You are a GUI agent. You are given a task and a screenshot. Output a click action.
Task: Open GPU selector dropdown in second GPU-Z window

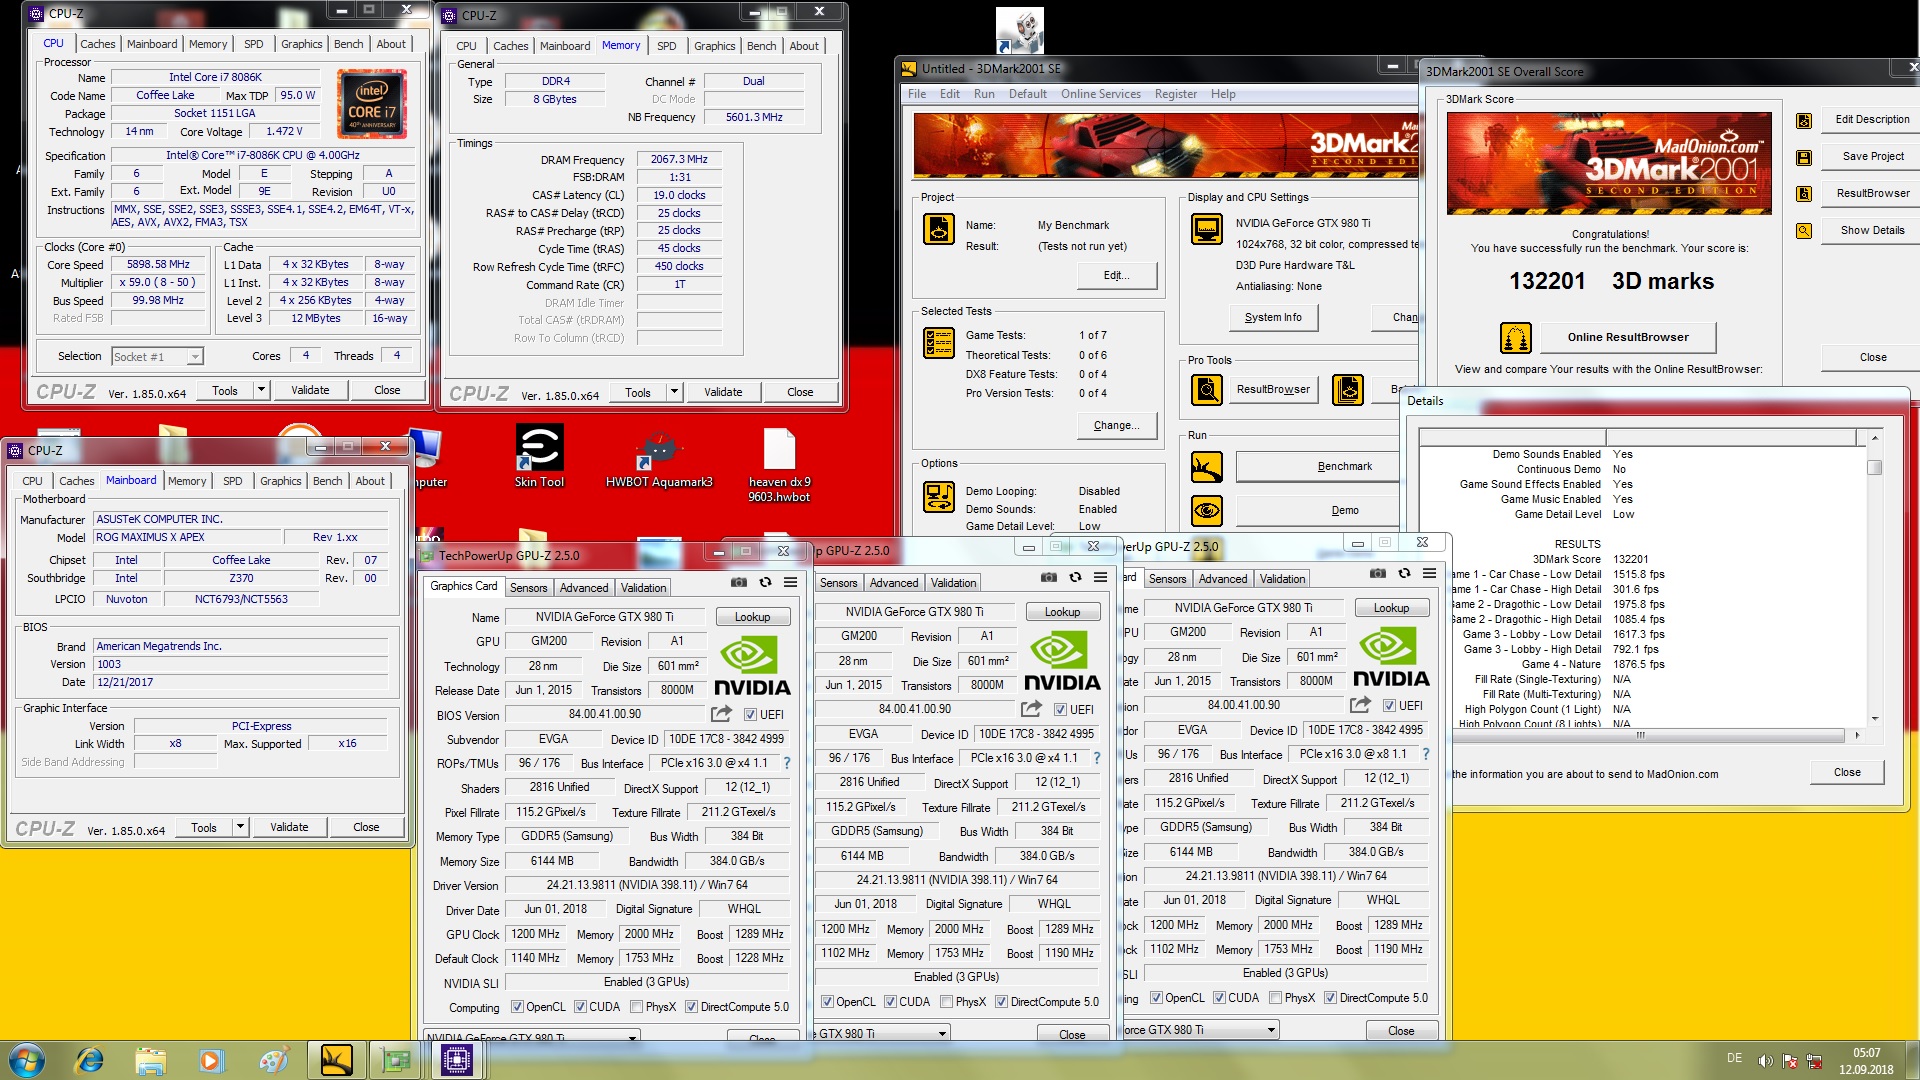881,1034
